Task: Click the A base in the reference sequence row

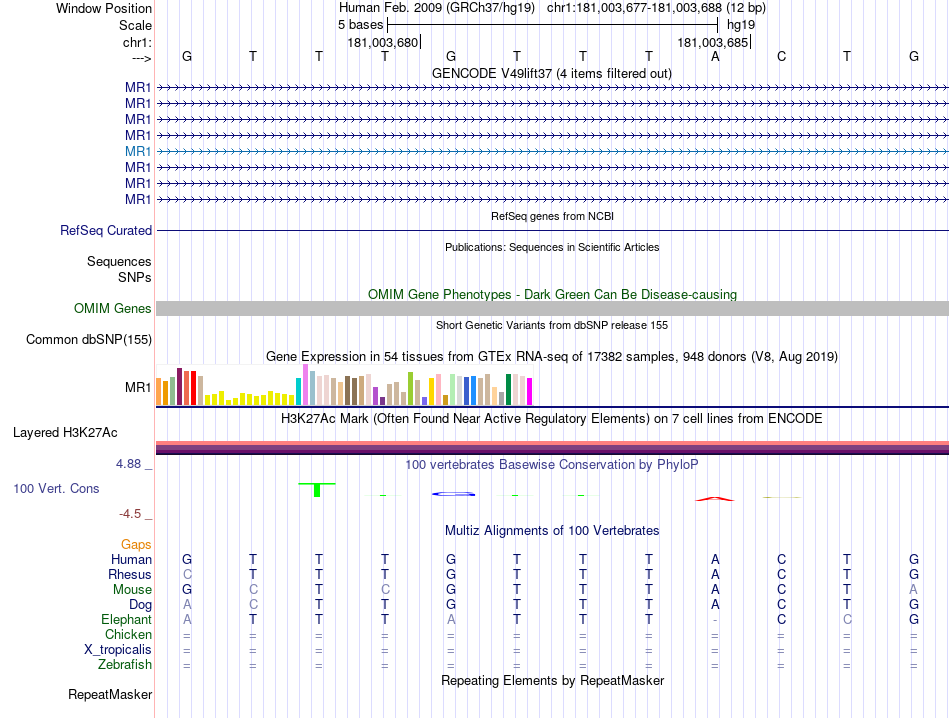Action: coord(715,56)
